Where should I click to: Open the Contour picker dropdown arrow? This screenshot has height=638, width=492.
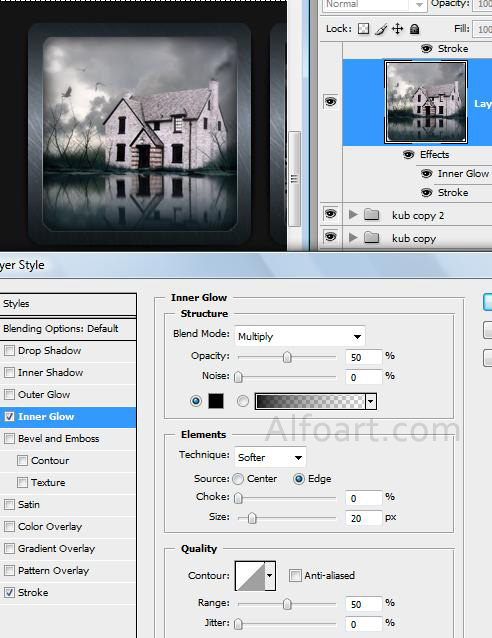[270, 576]
